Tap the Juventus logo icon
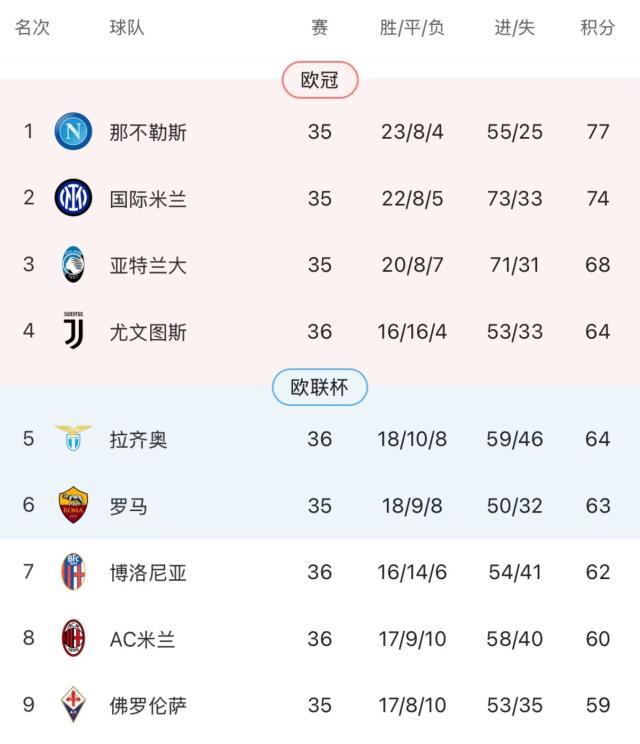The image size is (640, 744). click(73, 331)
